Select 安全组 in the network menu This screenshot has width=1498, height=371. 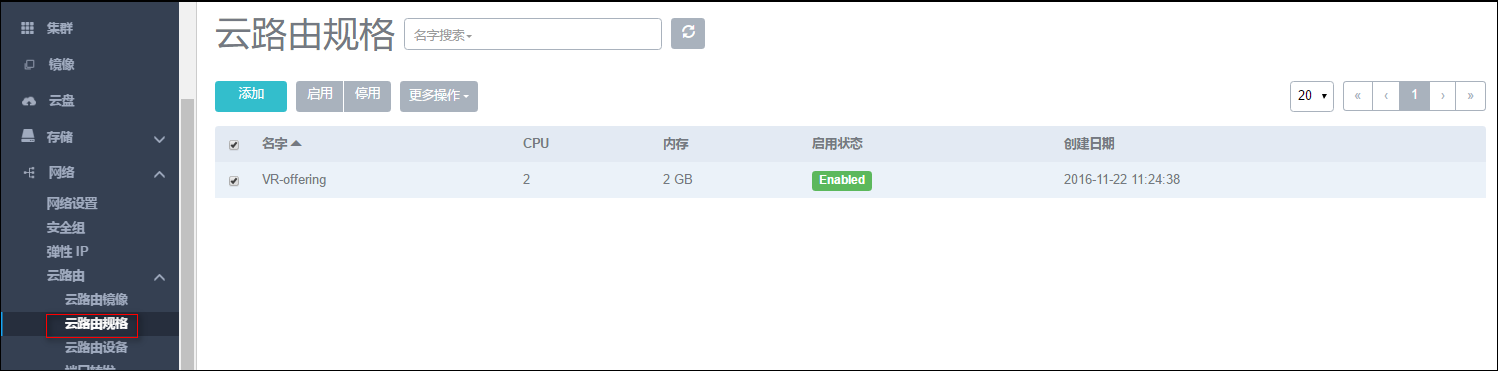coord(66,227)
